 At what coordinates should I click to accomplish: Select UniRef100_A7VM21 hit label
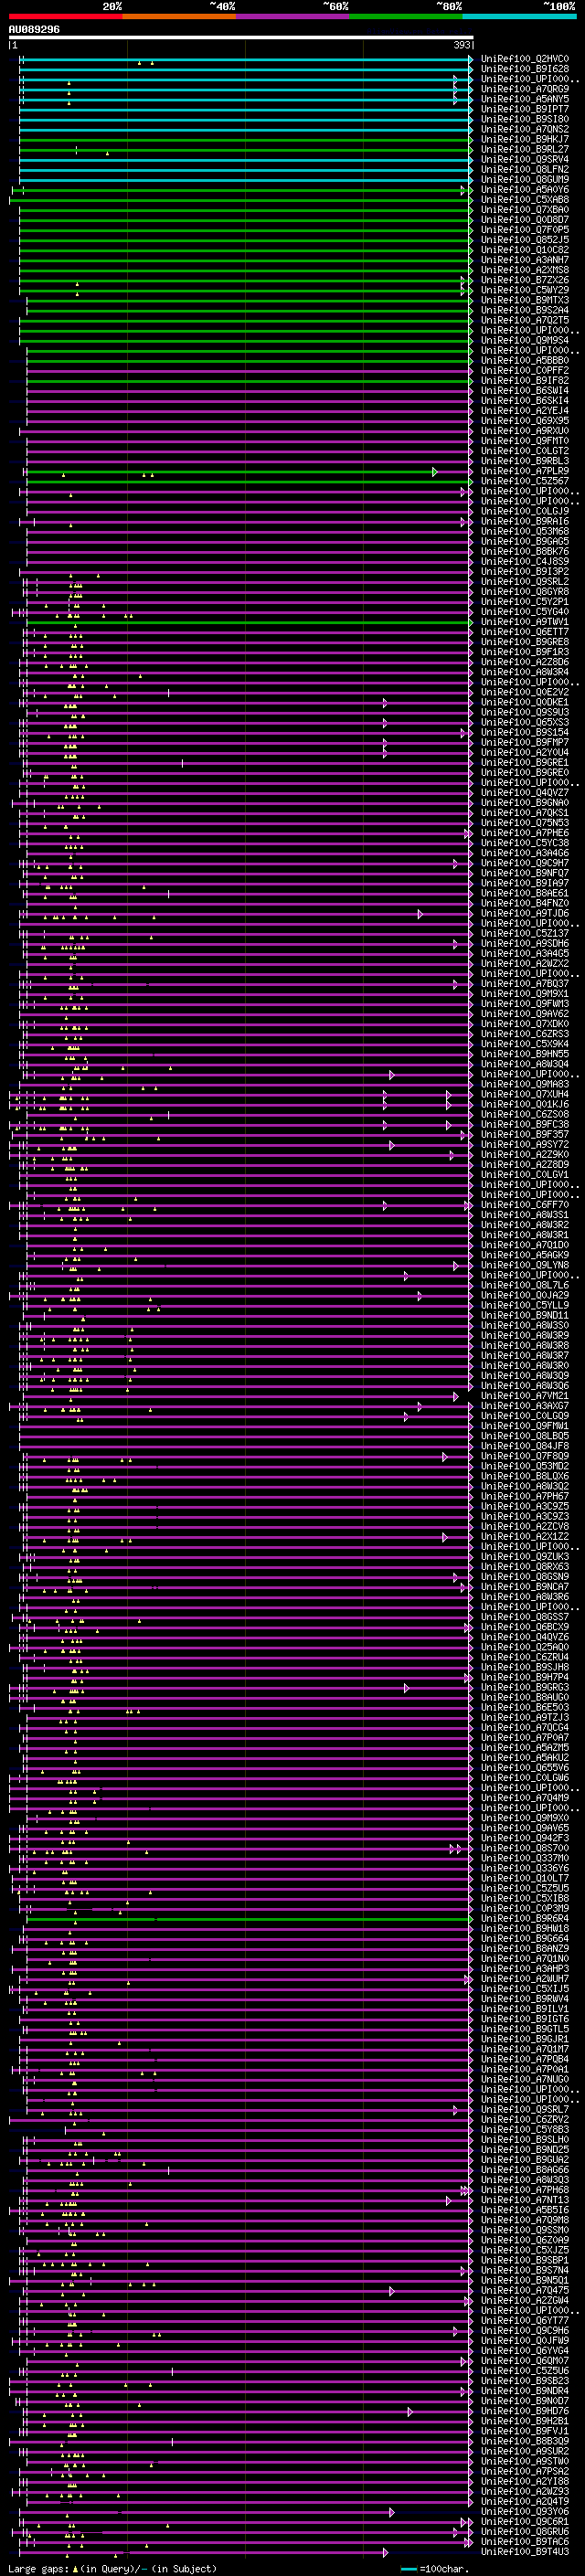(525, 1395)
